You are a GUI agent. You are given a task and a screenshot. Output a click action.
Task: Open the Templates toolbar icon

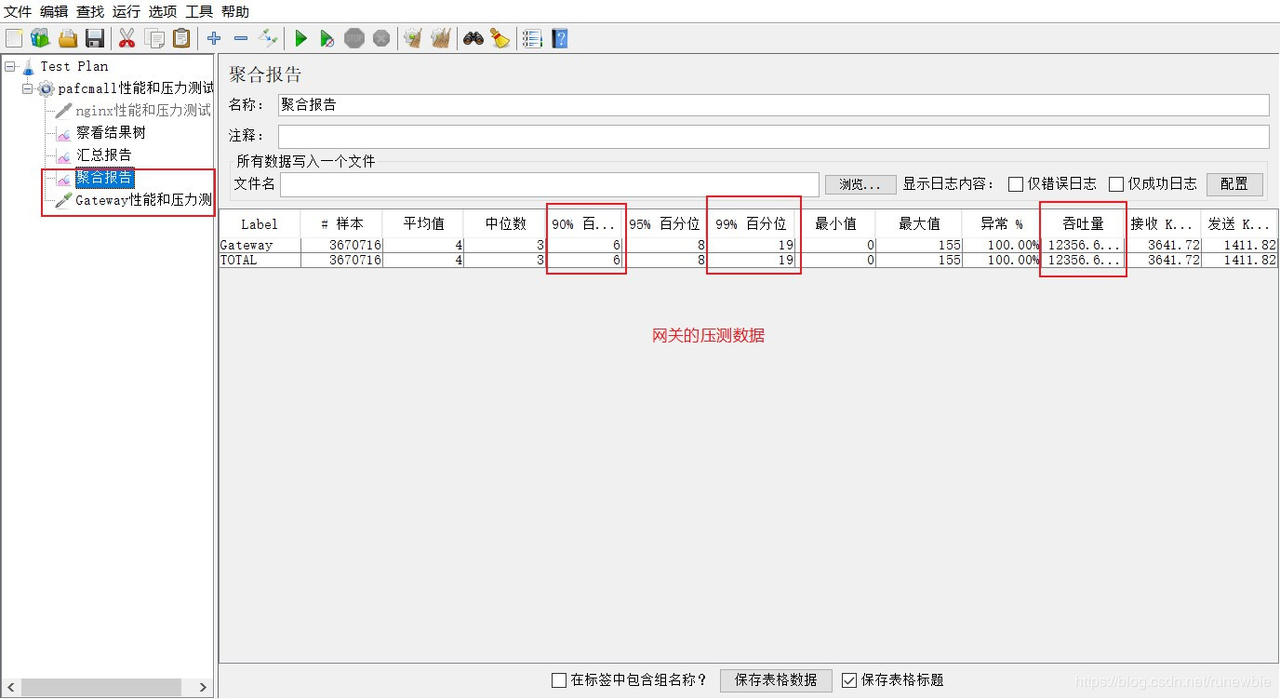click(x=40, y=38)
